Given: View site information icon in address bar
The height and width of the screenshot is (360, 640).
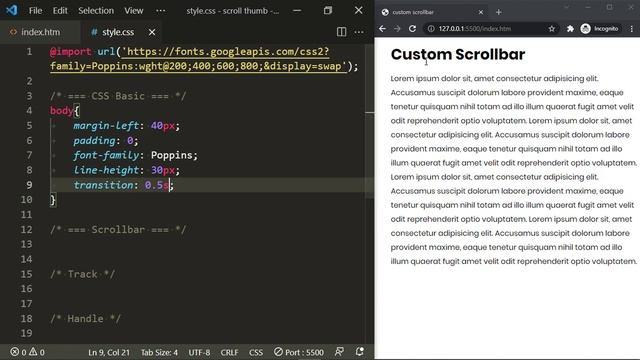Looking at the screenshot, I should pyautogui.click(x=431, y=29).
